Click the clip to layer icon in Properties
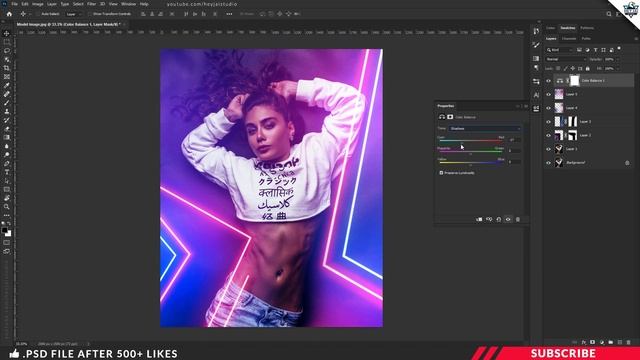The width and height of the screenshot is (640, 360). point(479,219)
